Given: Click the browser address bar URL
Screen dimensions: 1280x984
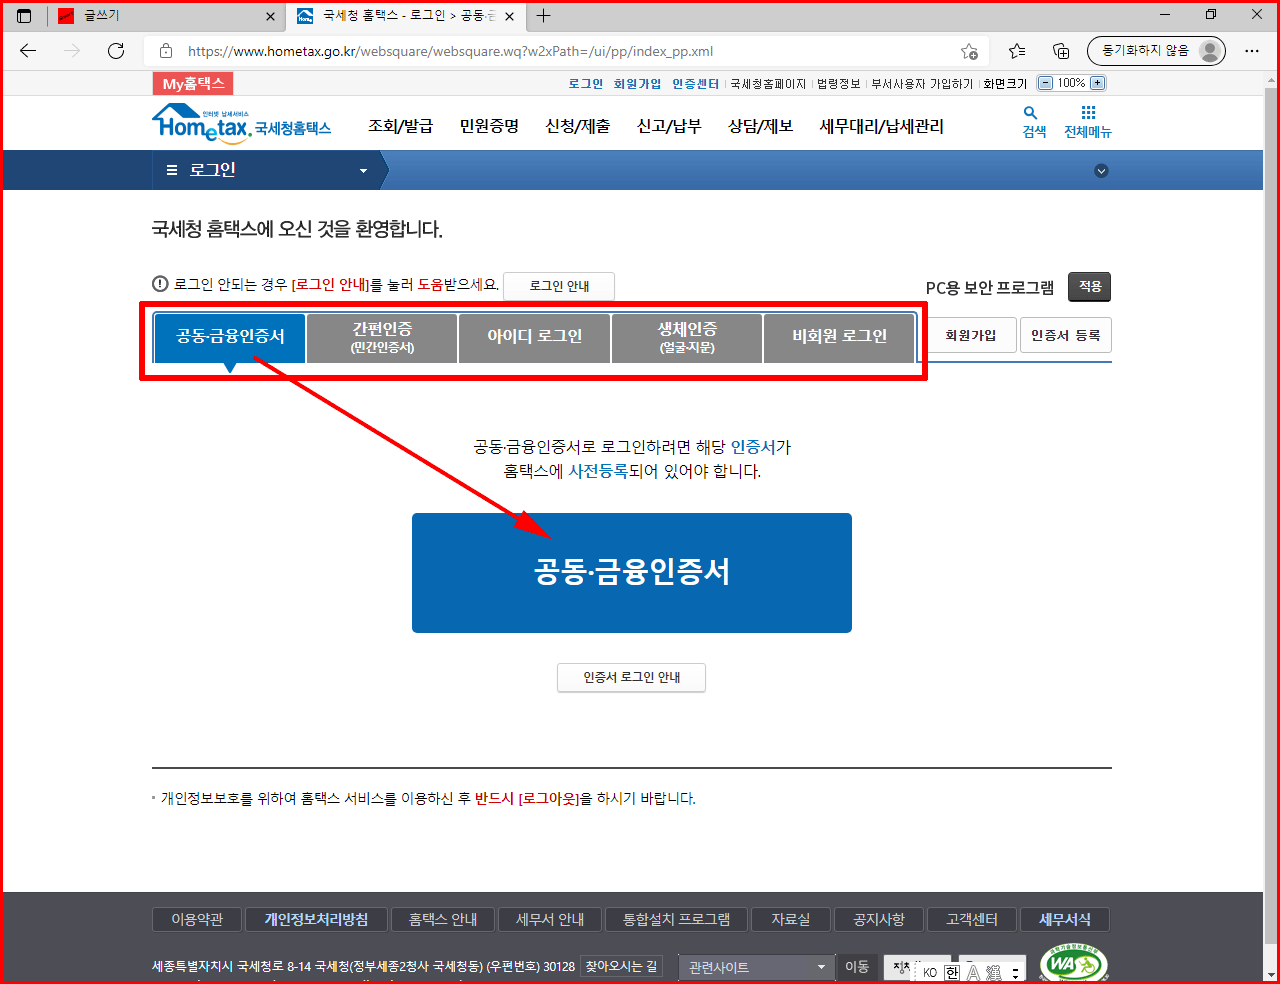Looking at the screenshot, I should [x=450, y=51].
